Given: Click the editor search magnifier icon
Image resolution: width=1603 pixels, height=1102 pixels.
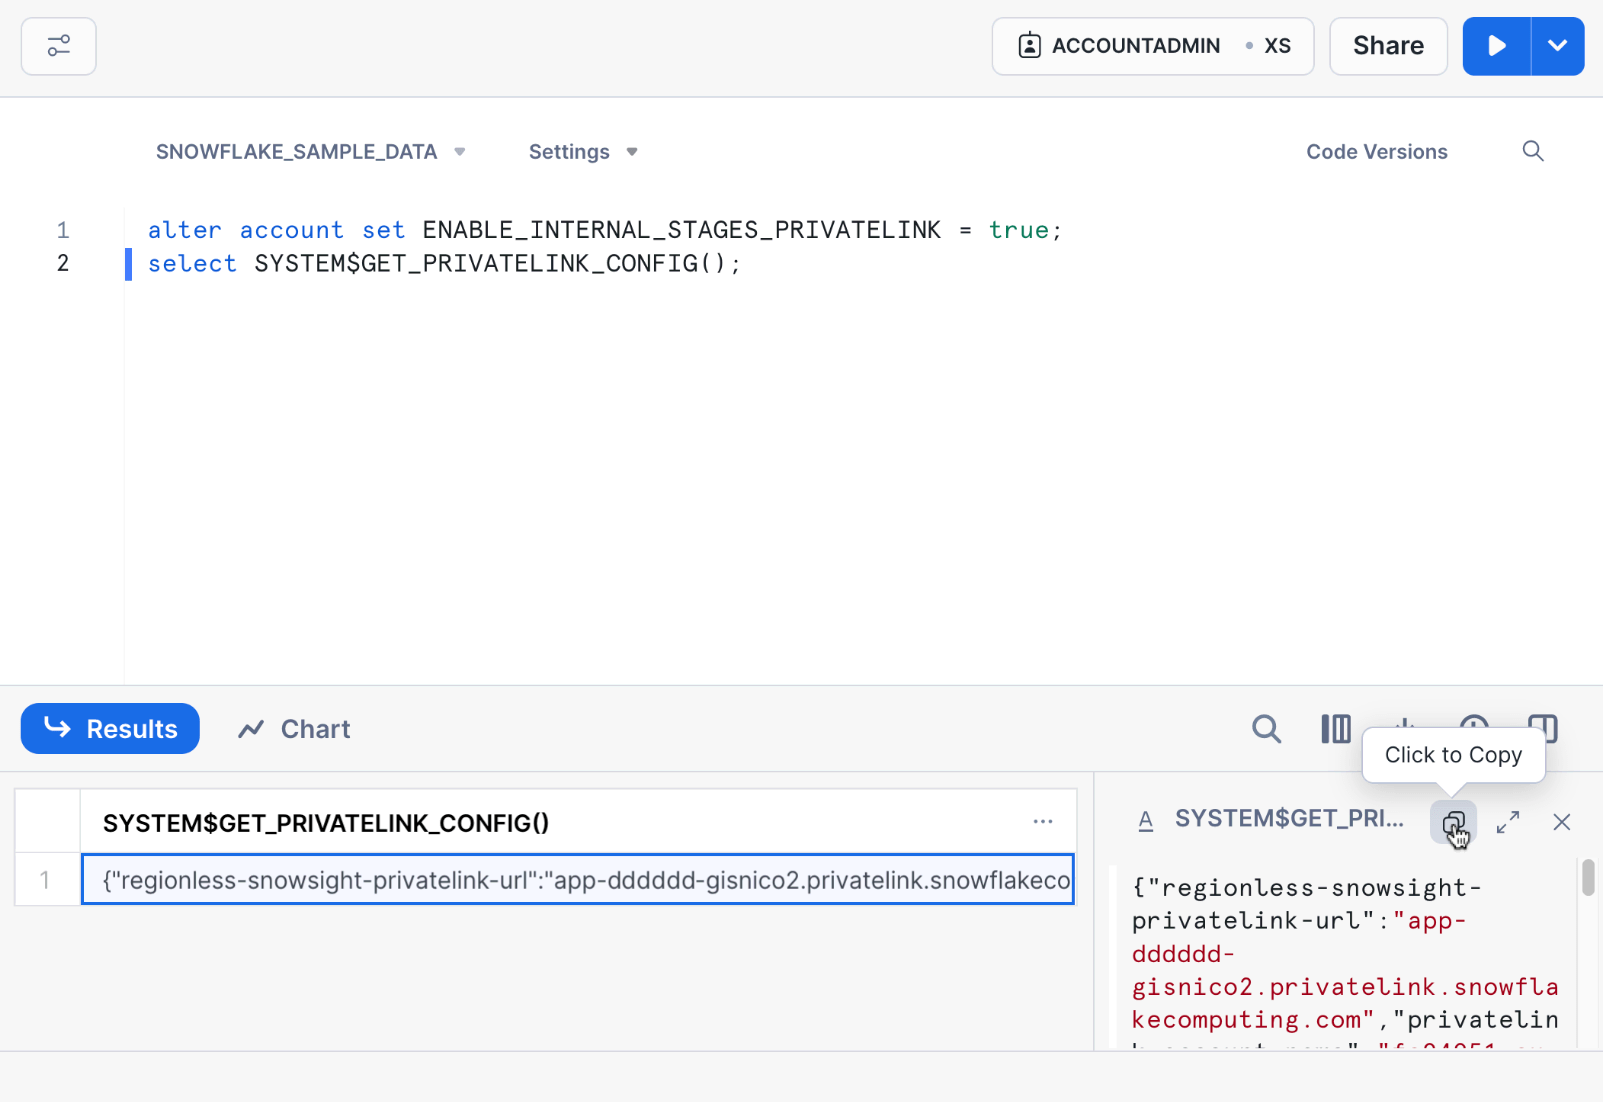Looking at the screenshot, I should [x=1532, y=151].
